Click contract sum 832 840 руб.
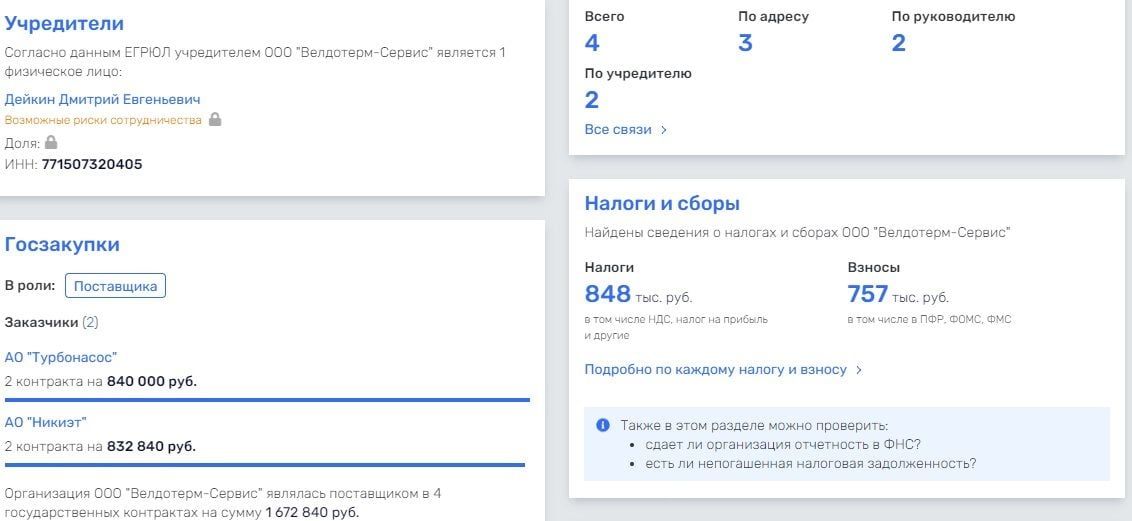This screenshot has width=1132, height=521. pos(151,447)
